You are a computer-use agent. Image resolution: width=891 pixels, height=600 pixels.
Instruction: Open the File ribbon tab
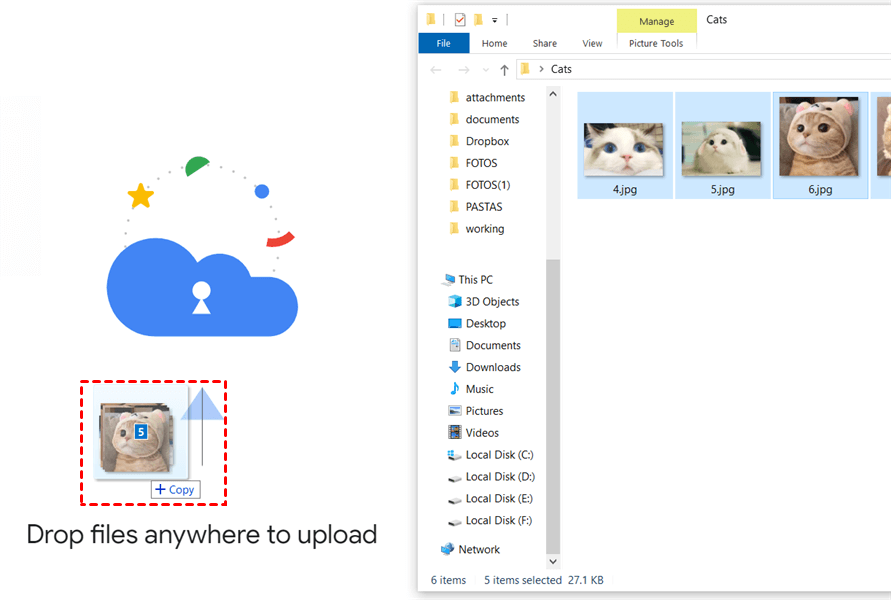coord(444,43)
